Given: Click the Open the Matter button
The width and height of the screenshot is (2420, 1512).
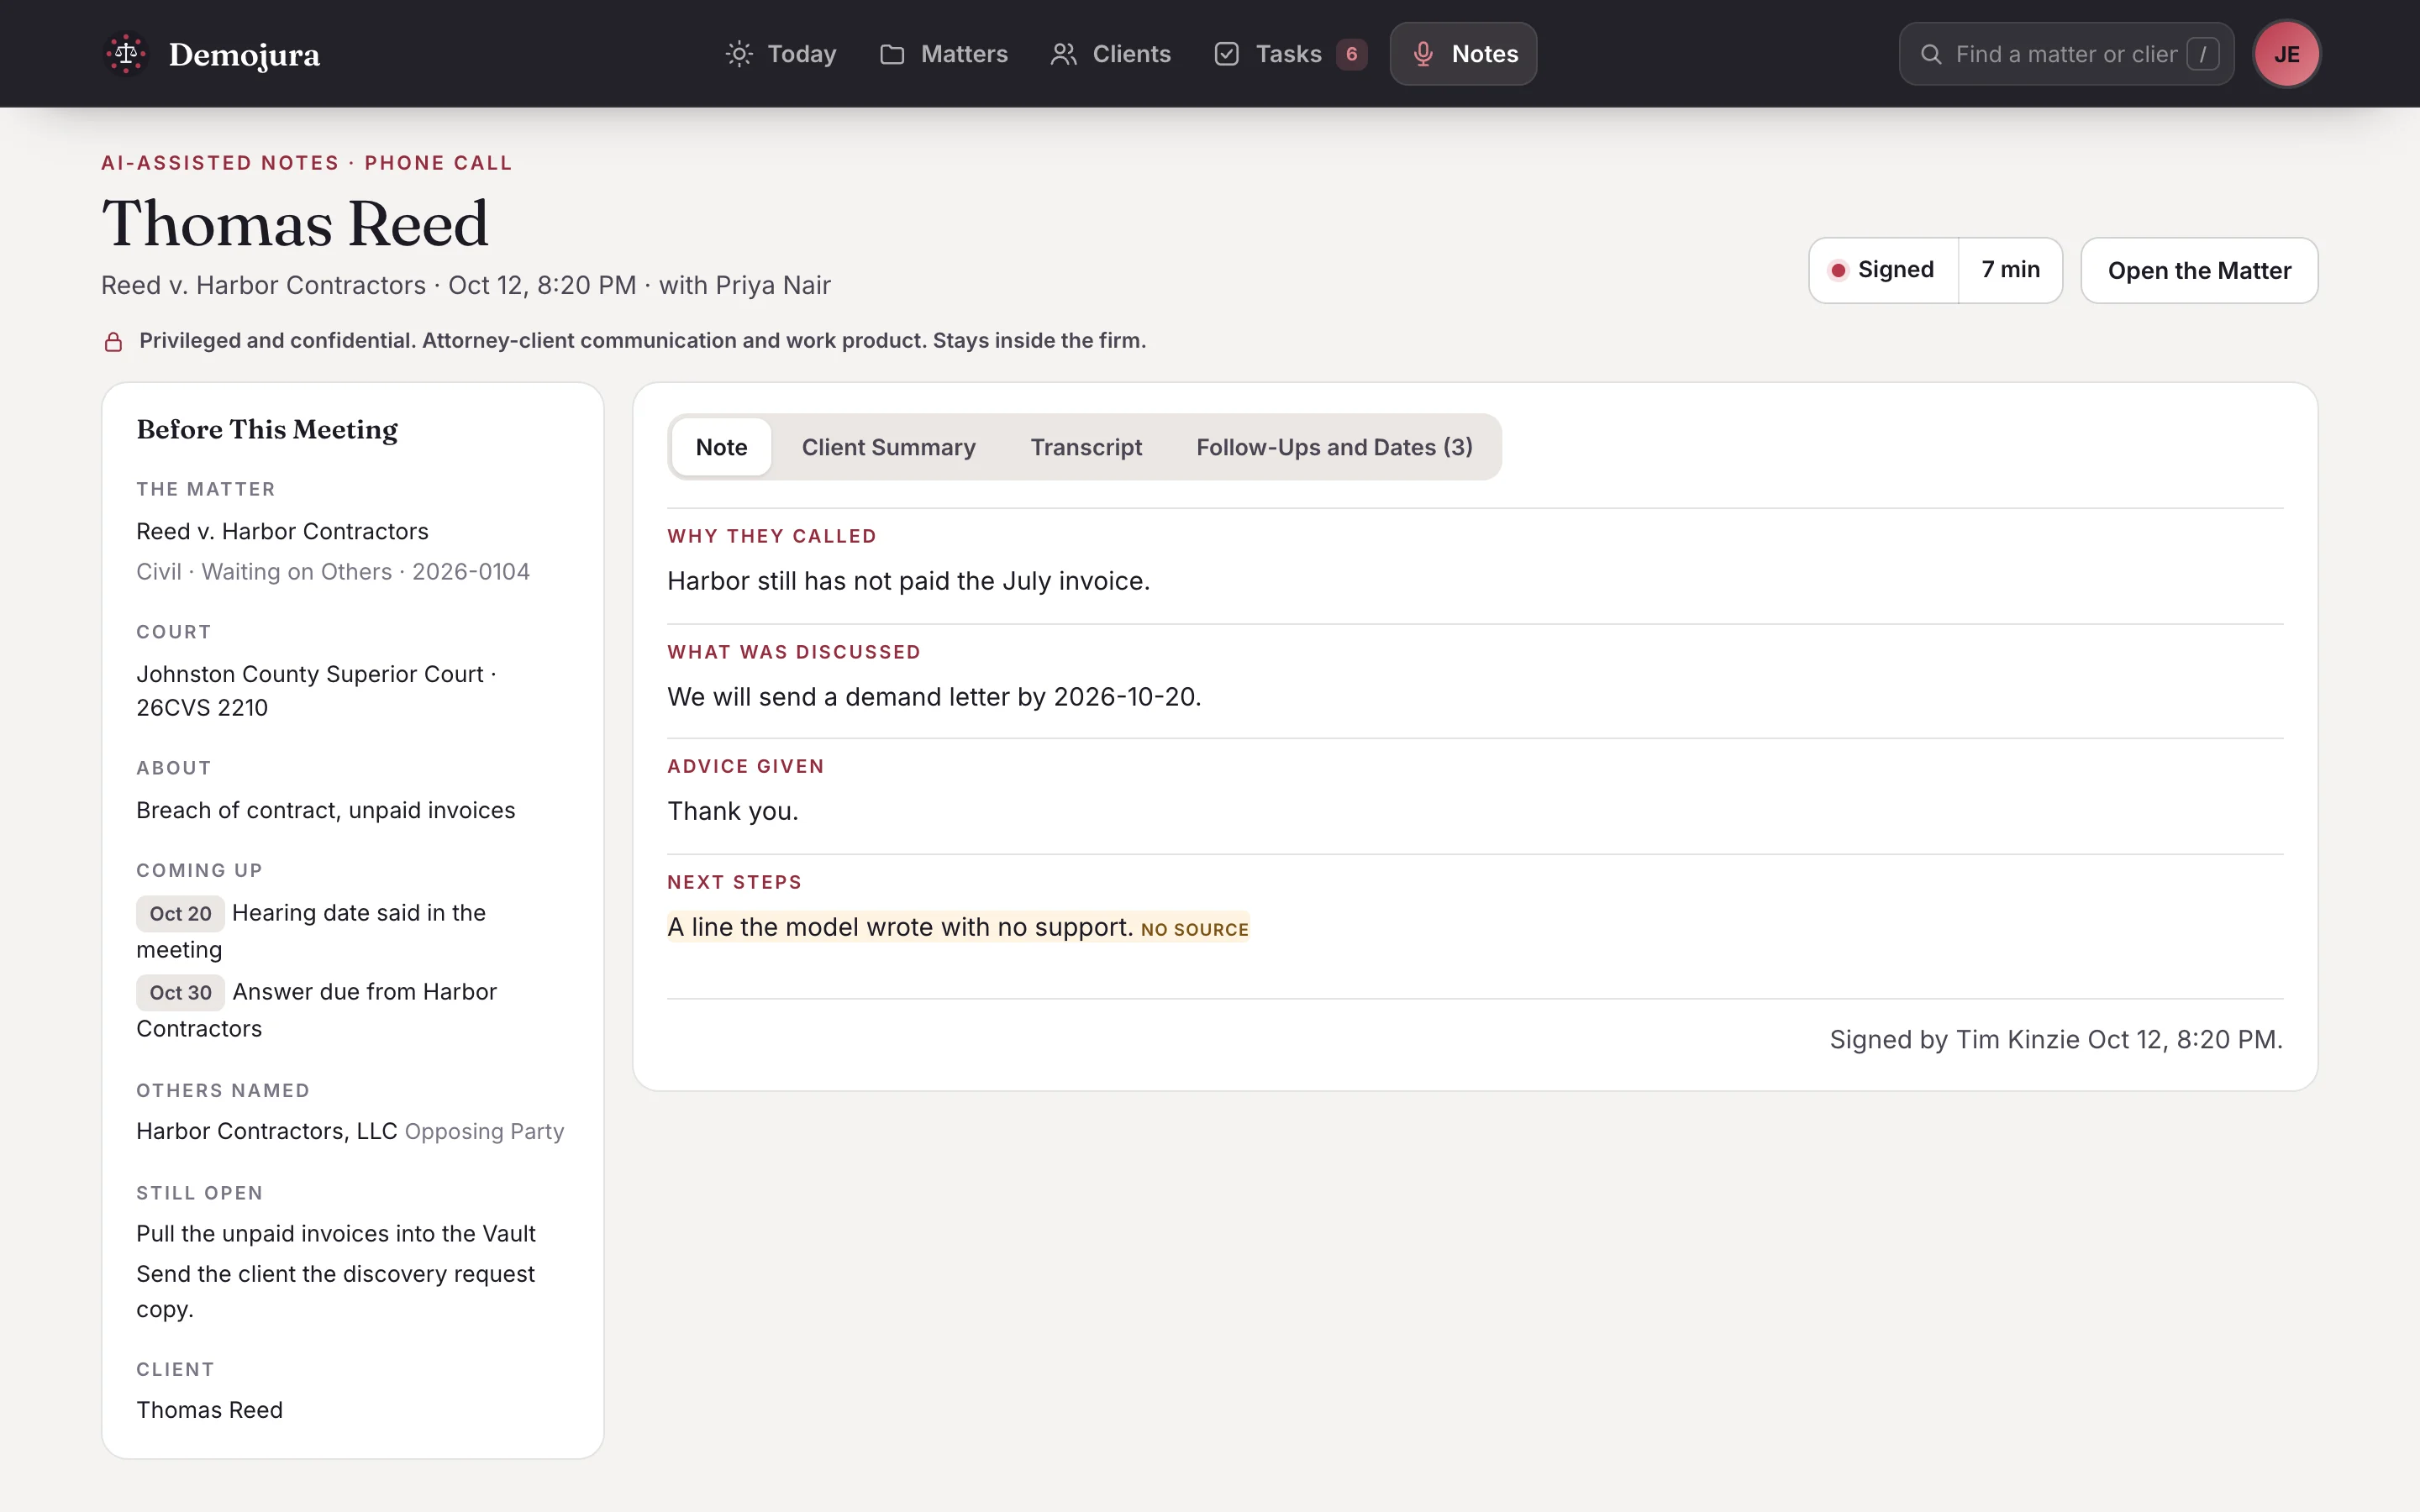Looking at the screenshot, I should 2199,270.
